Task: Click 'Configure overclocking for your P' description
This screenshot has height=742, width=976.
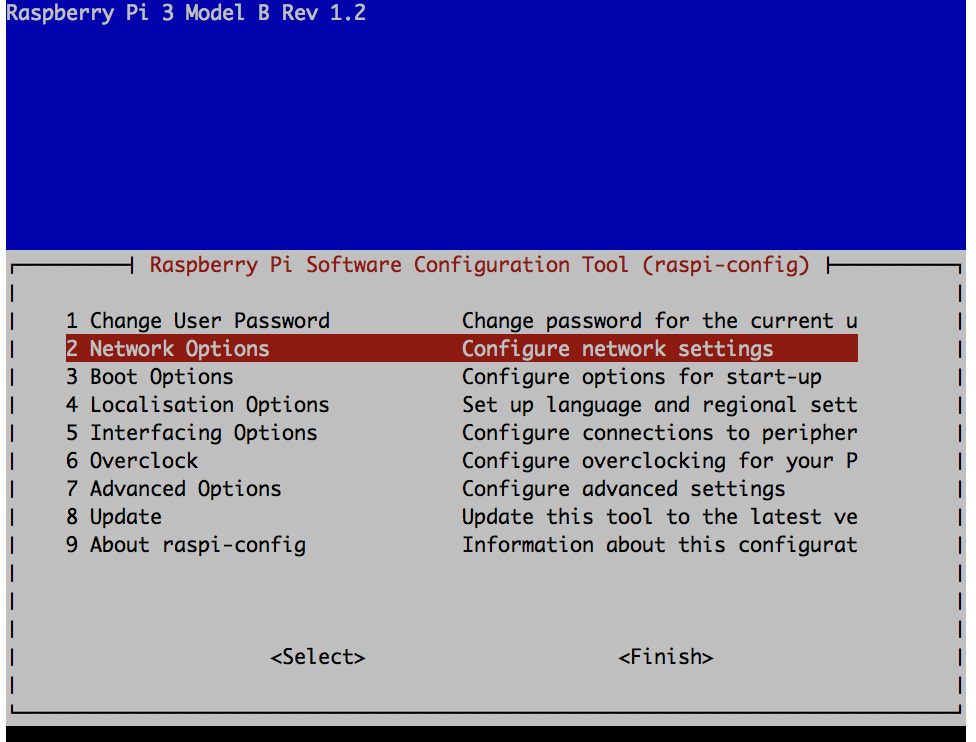Action: click(x=660, y=461)
